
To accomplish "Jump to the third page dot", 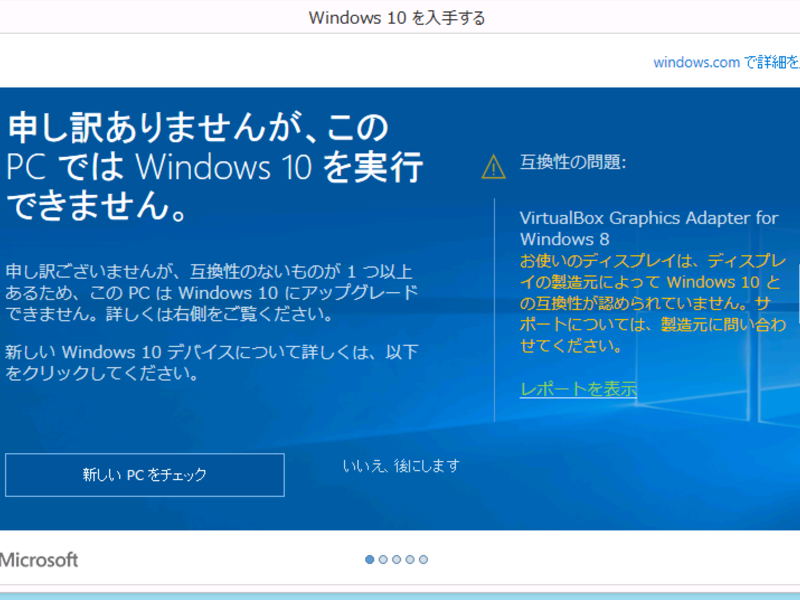I will click(396, 560).
